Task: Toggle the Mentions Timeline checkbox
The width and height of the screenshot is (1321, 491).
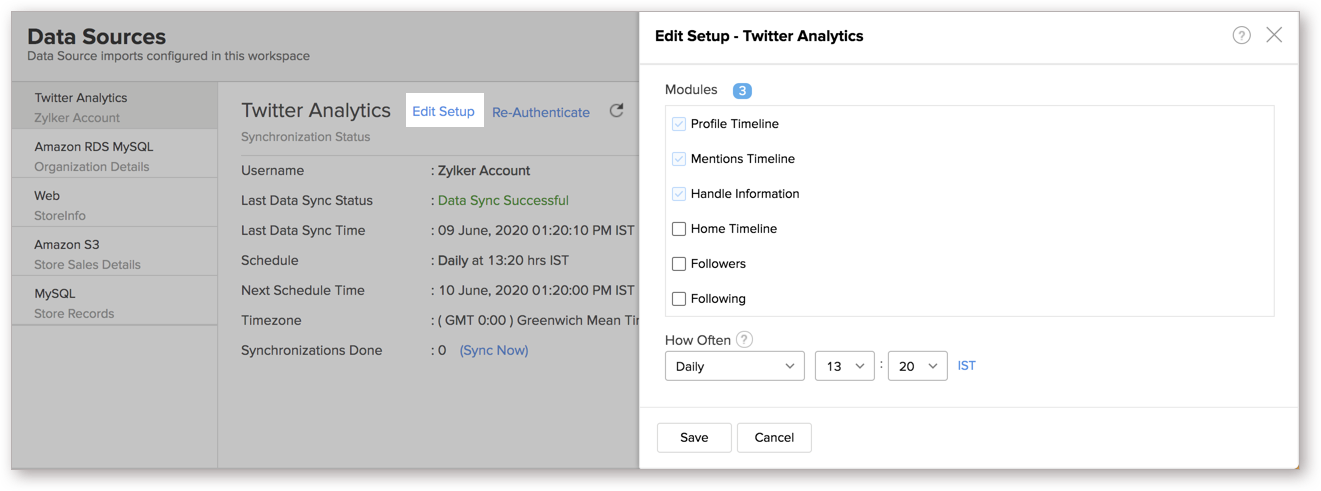Action: 679,159
